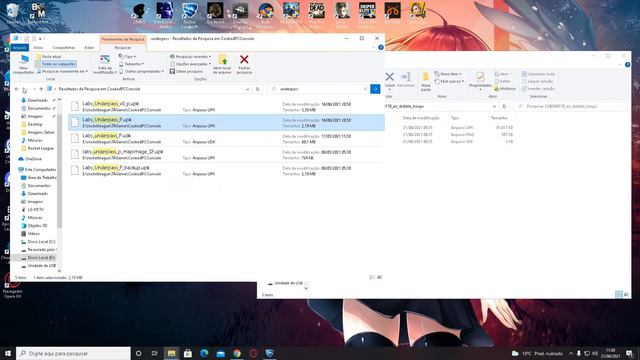Click Nova pasta icon in the back window
Viewport: 640px width, 360px height.
tap(426, 77)
